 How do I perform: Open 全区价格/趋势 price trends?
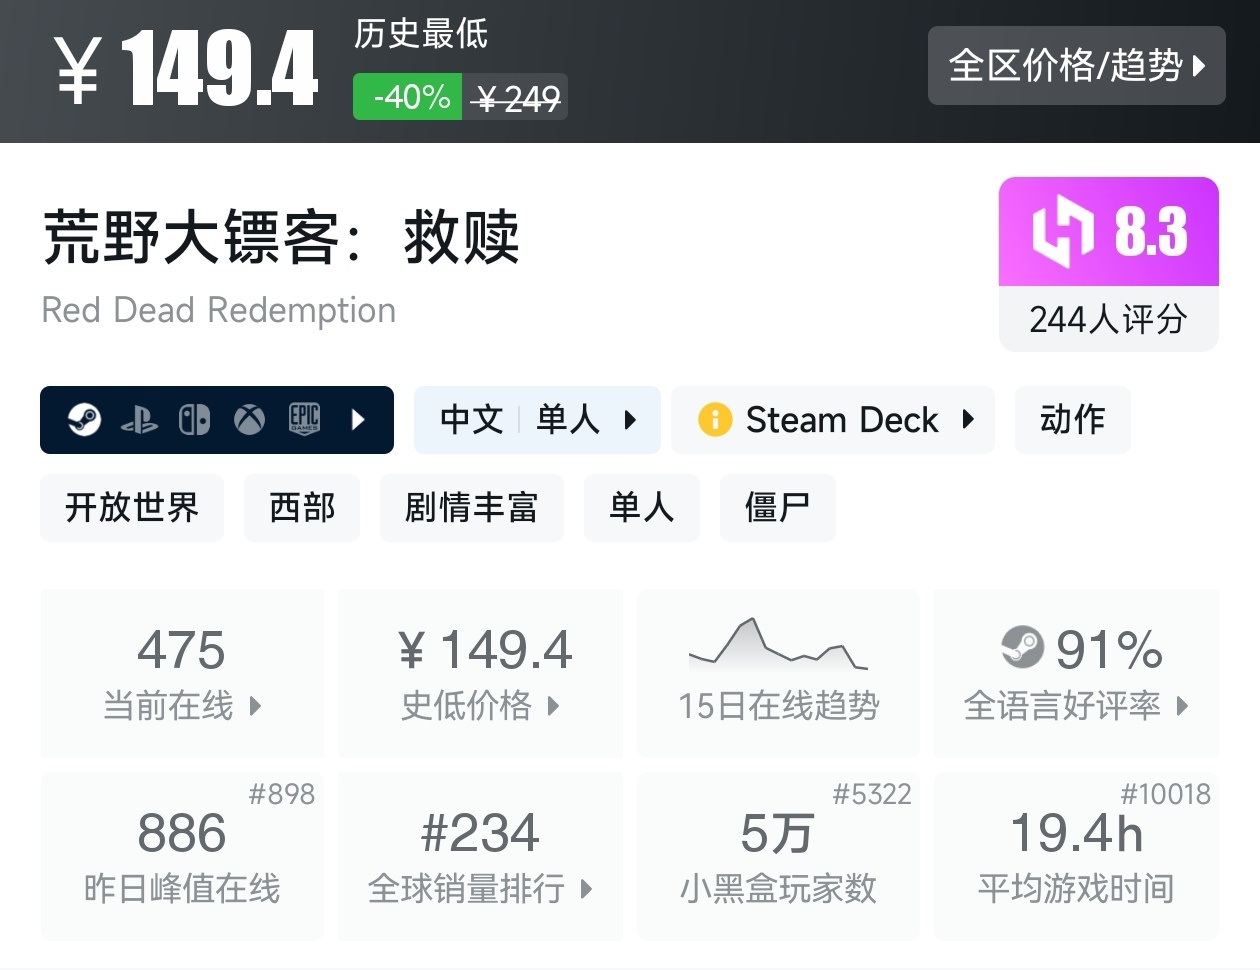[x=1076, y=66]
